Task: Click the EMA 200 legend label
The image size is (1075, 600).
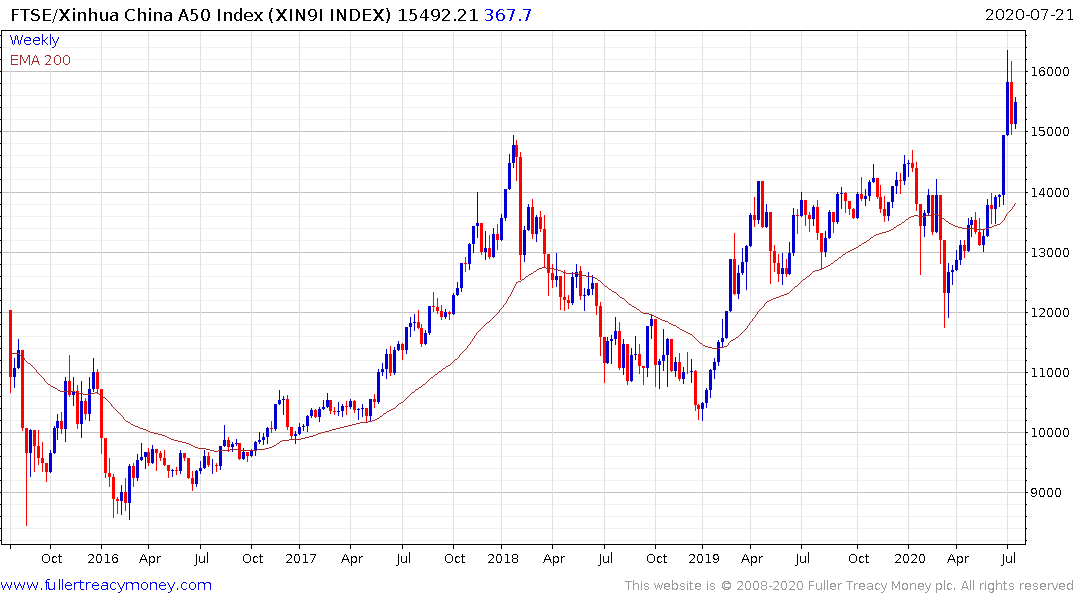Action: [x=40, y=60]
